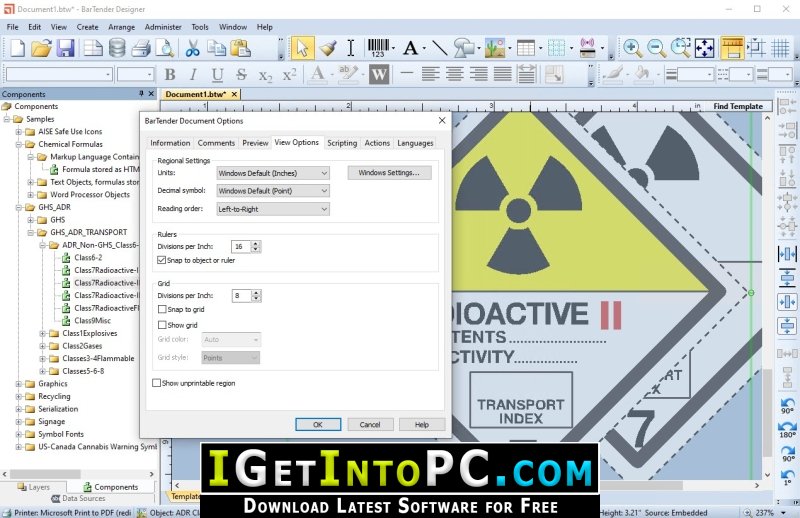Switch to the Languages tab
The image size is (800, 518).
coord(415,143)
